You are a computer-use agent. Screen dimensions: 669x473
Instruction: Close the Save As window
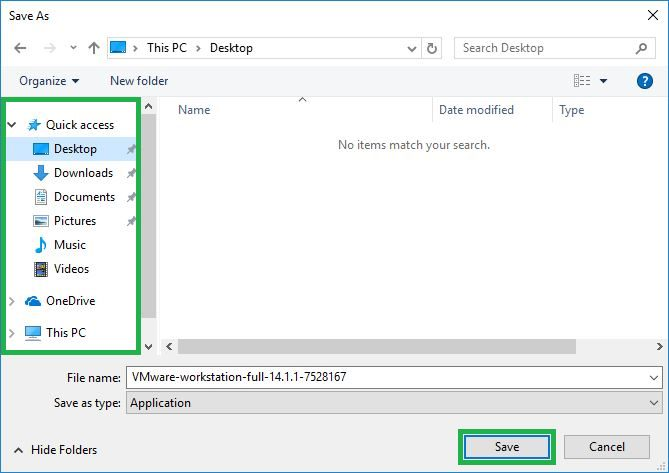point(652,16)
